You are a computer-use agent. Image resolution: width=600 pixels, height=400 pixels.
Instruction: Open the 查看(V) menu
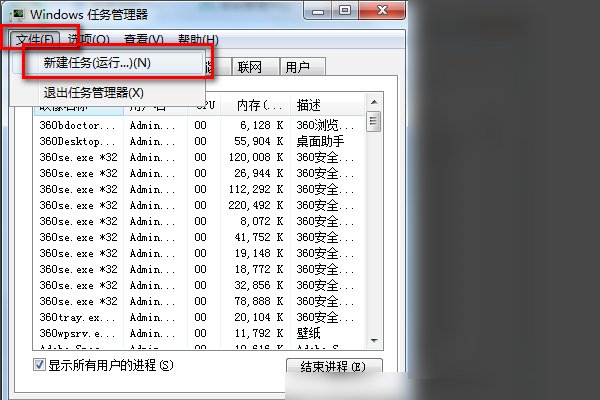[143, 39]
